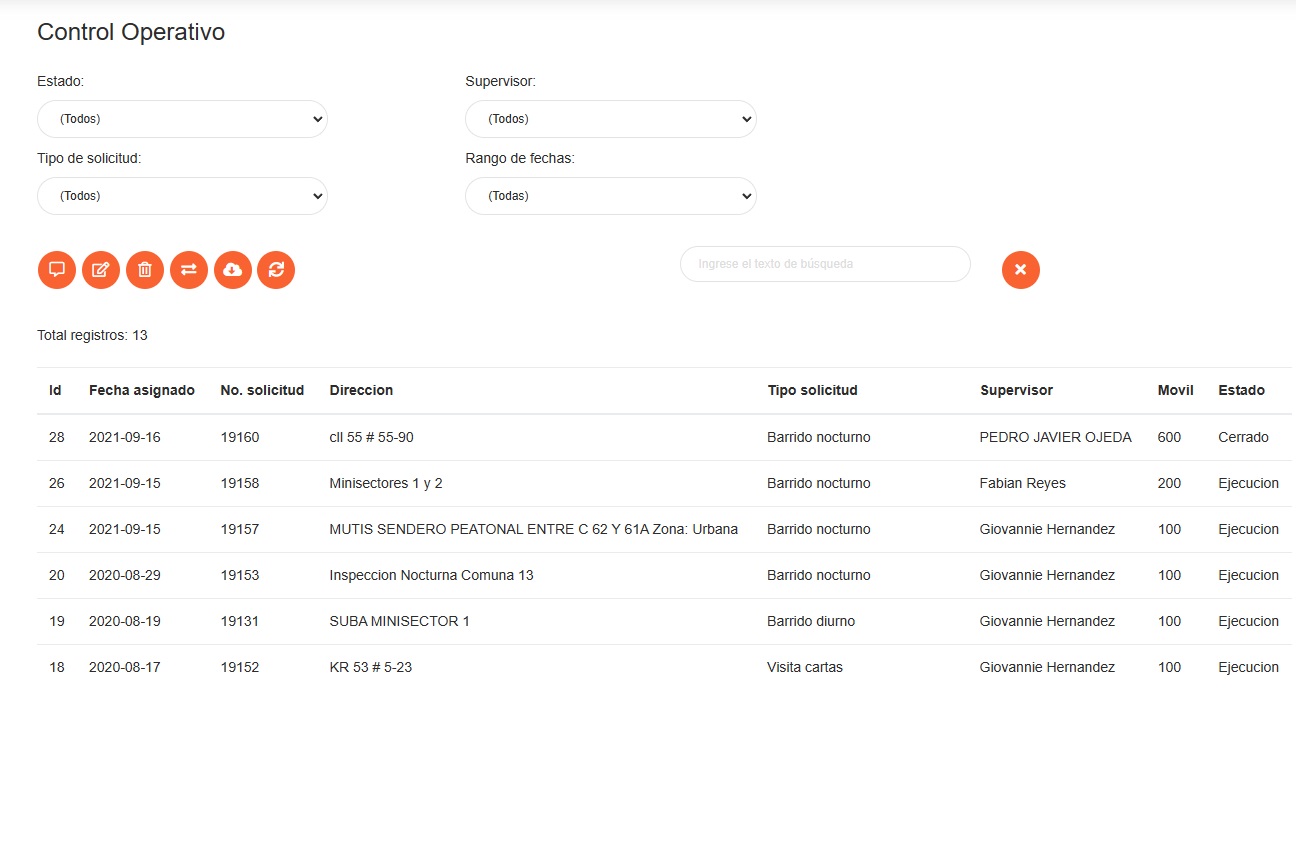1298x847 pixels.
Task: Click the edit record pencil icon
Action: tap(101, 269)
